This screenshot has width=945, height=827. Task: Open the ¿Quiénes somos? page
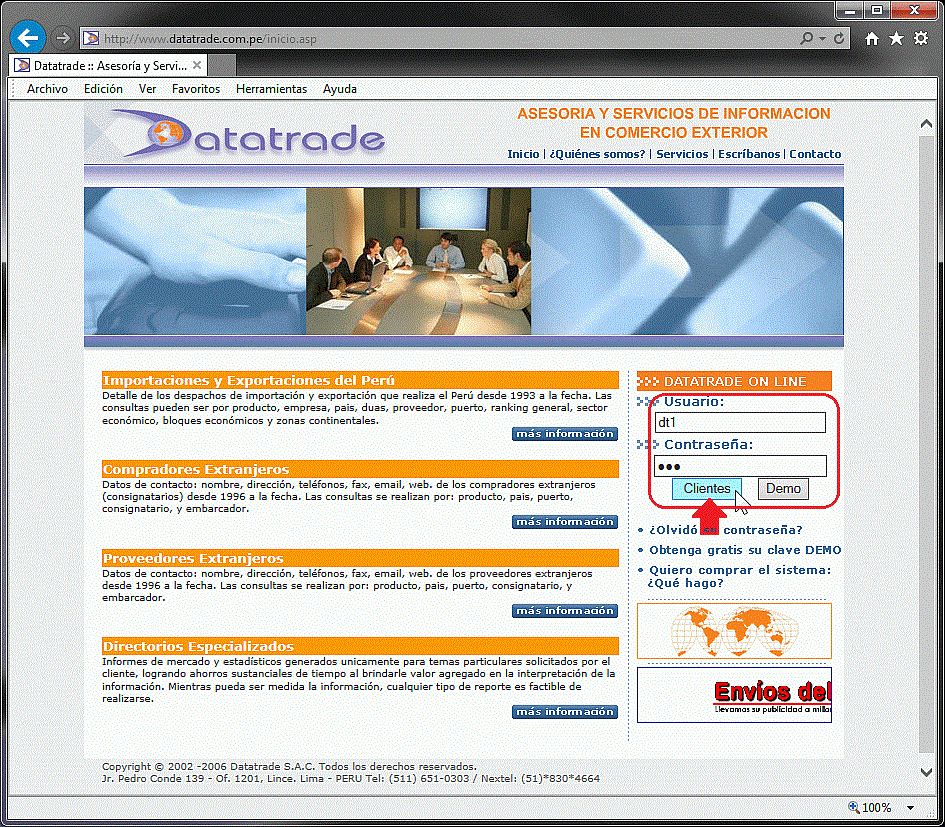597,154
